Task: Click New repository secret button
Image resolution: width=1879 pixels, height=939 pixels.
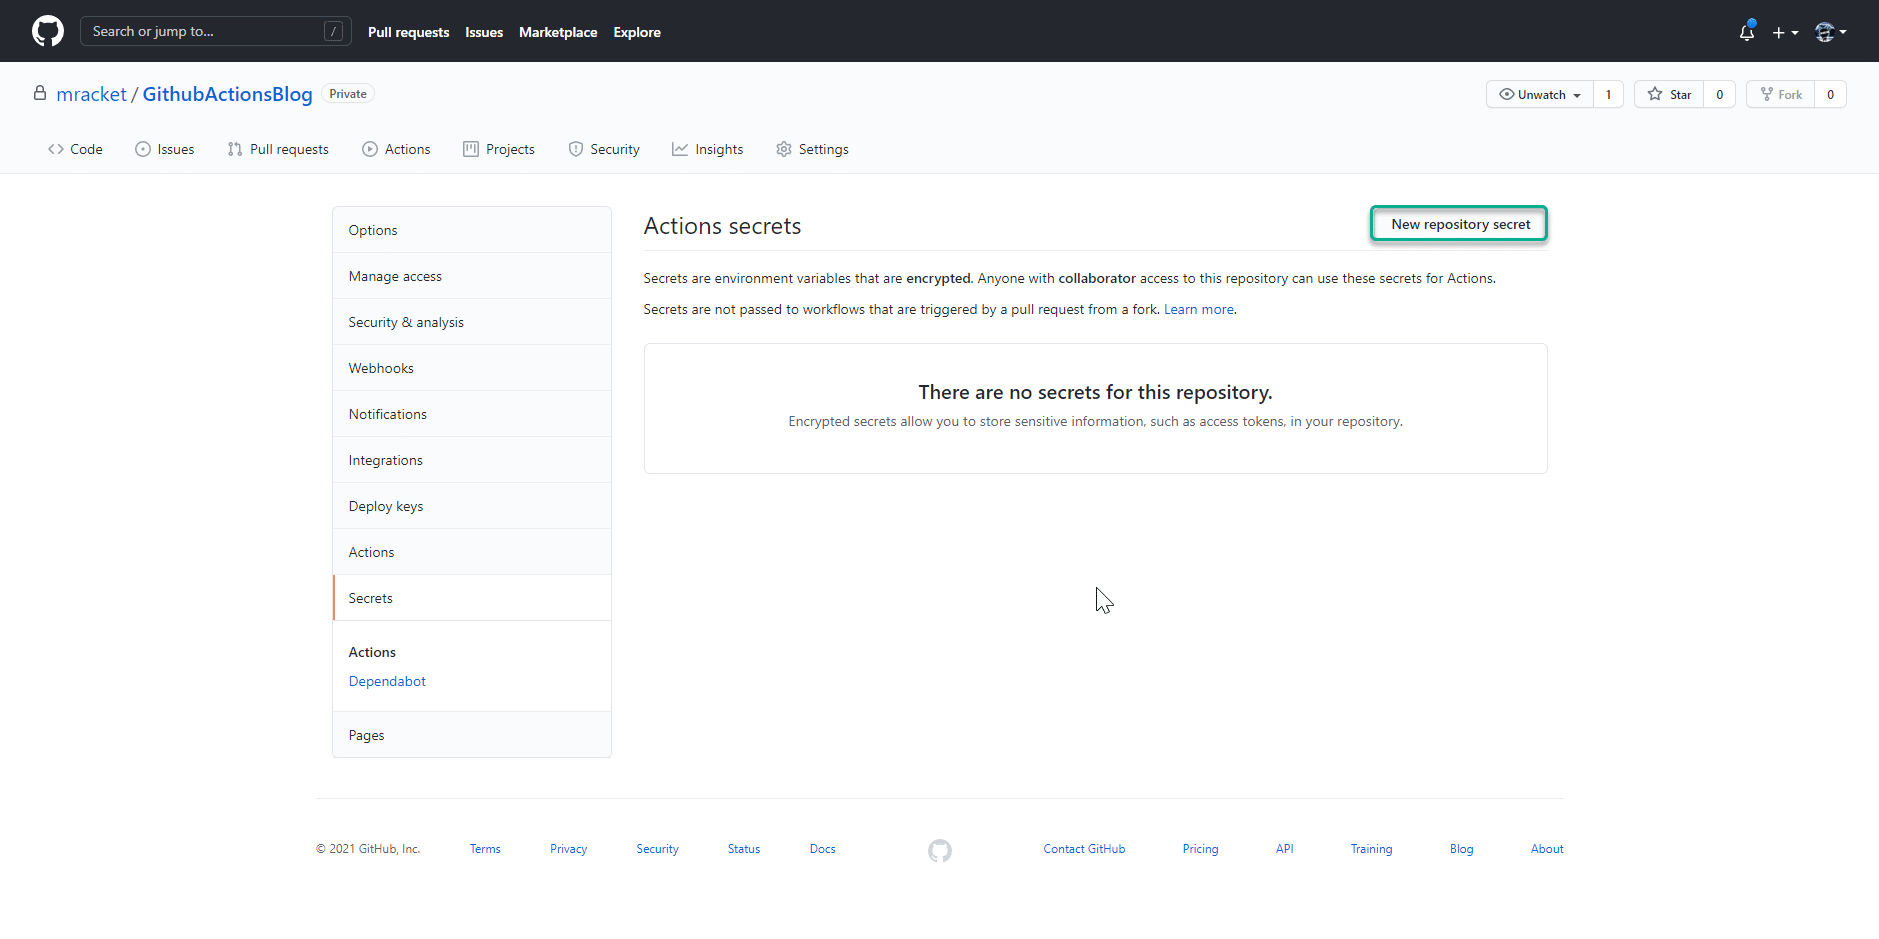Action: 1460,224
